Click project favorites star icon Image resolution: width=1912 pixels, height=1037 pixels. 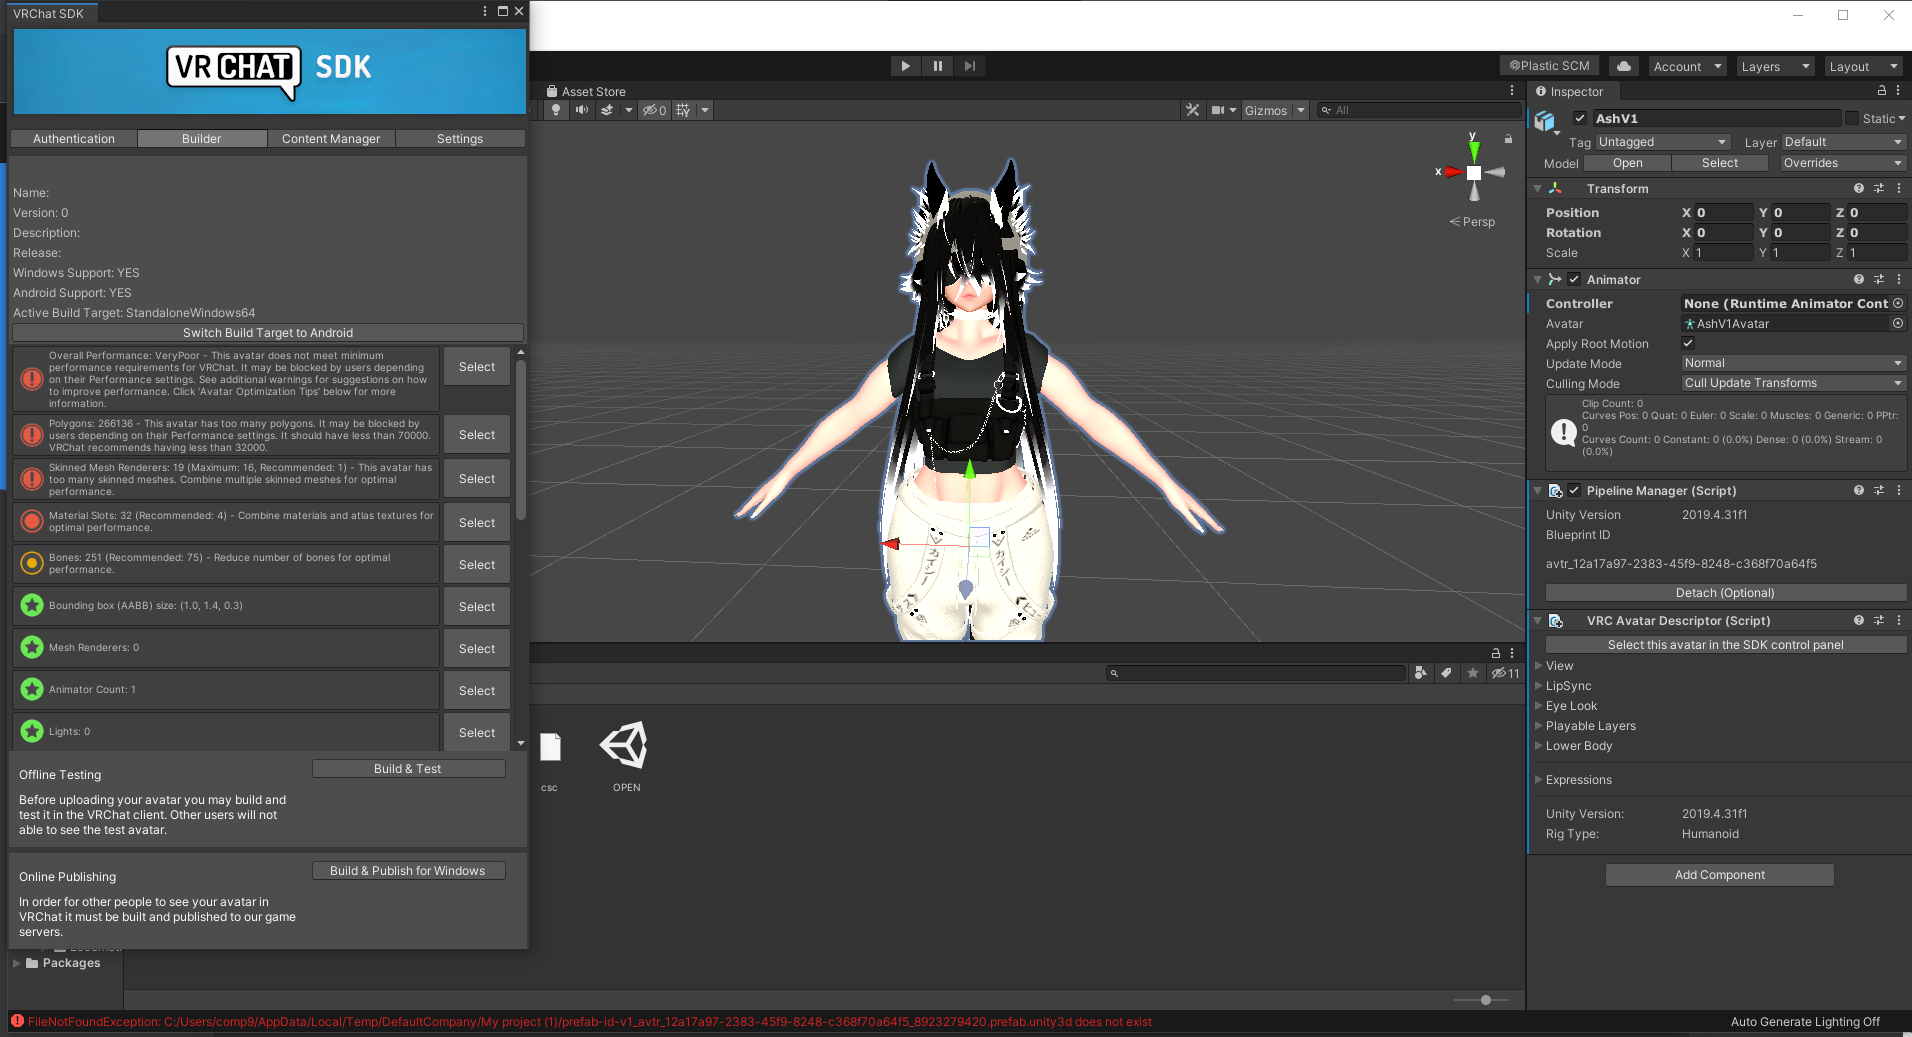click(x=1473, y=673)
